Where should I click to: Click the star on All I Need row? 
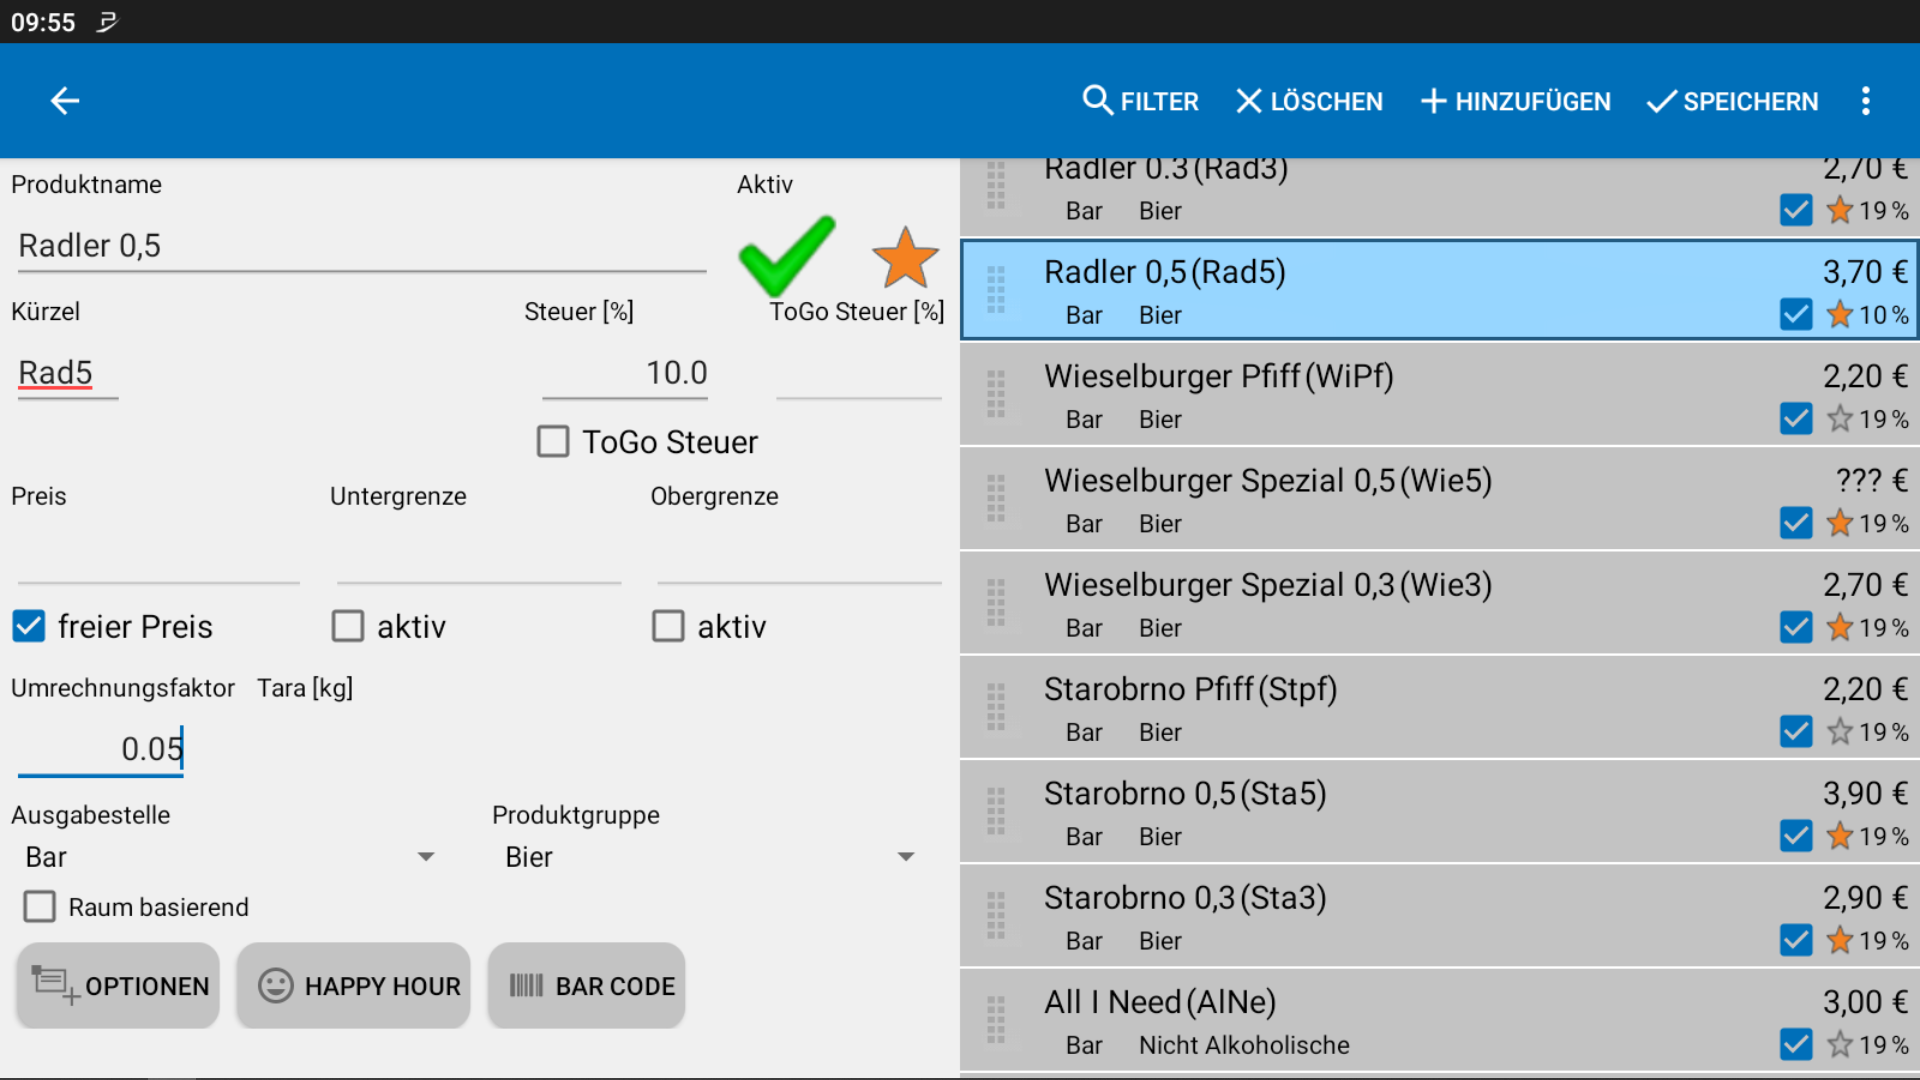1840,1045
